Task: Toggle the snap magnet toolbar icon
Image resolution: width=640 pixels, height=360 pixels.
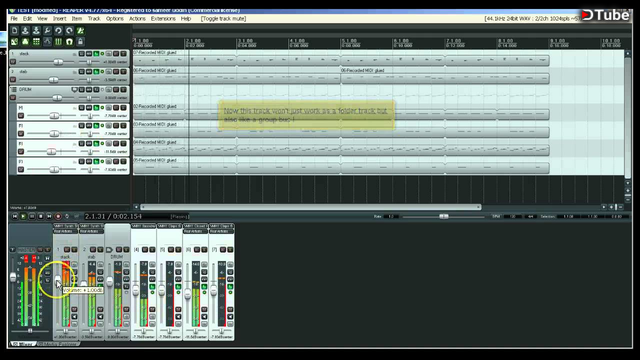Action: [69, 42]
